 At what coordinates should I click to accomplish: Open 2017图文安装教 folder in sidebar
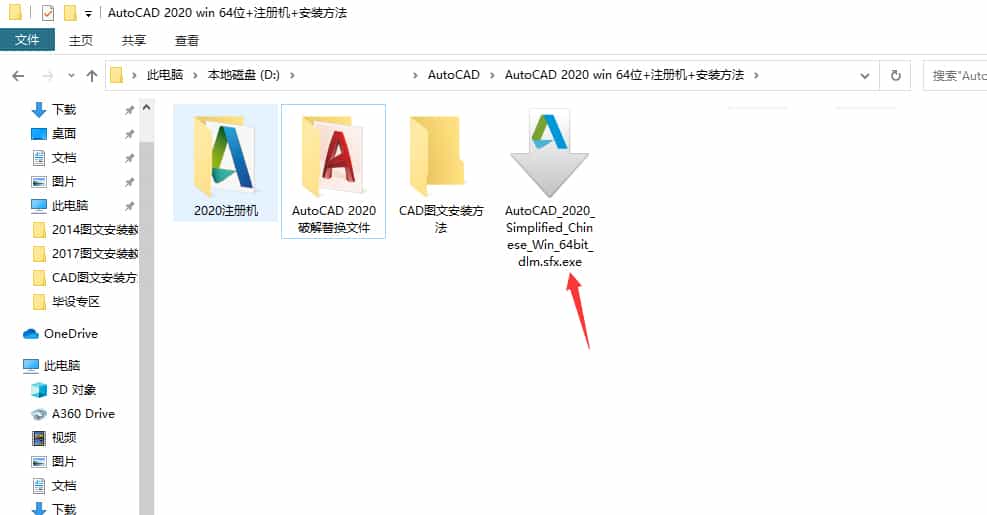point(85,254)
